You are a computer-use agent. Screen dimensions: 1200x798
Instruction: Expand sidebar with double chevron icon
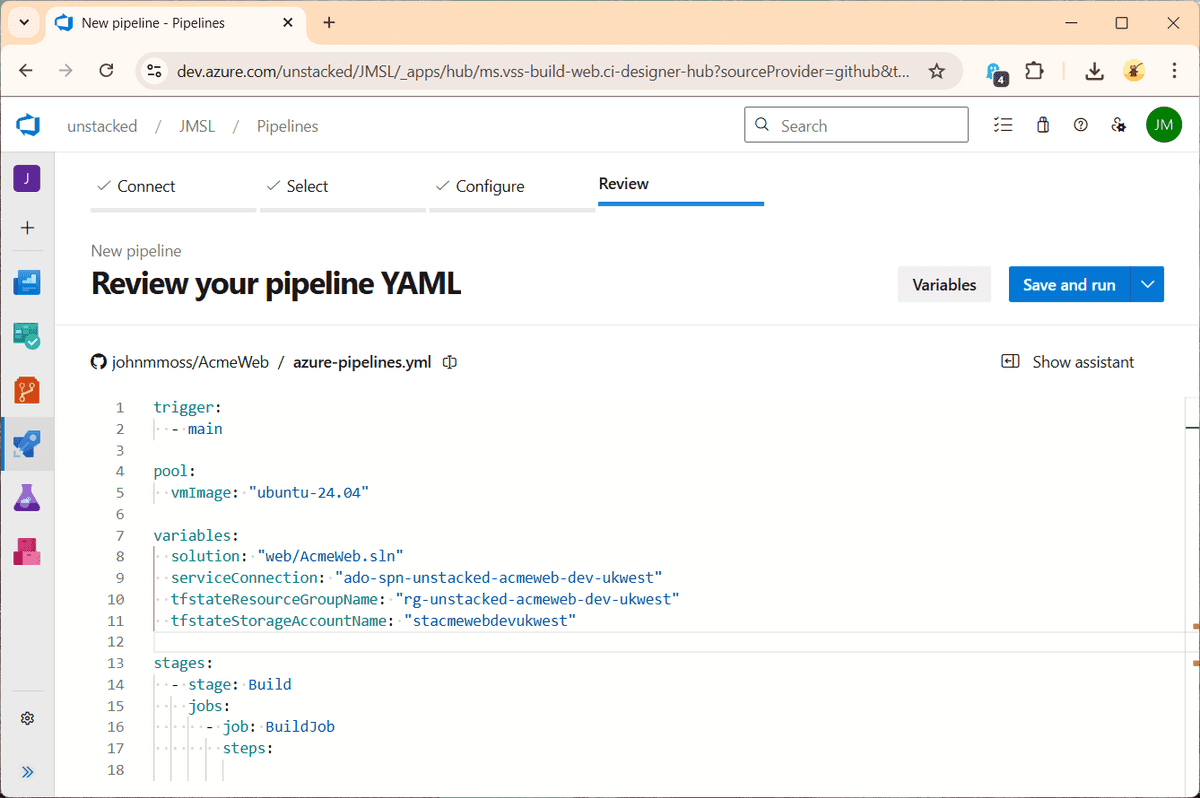click(27, 772)
